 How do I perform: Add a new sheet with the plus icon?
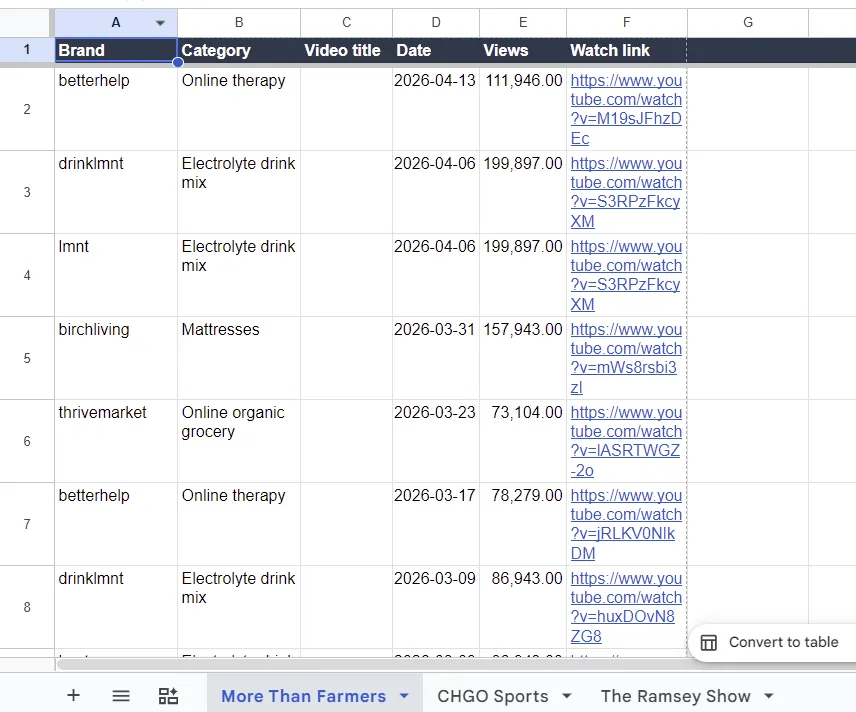pyautogui.click(x=73, y=695)
